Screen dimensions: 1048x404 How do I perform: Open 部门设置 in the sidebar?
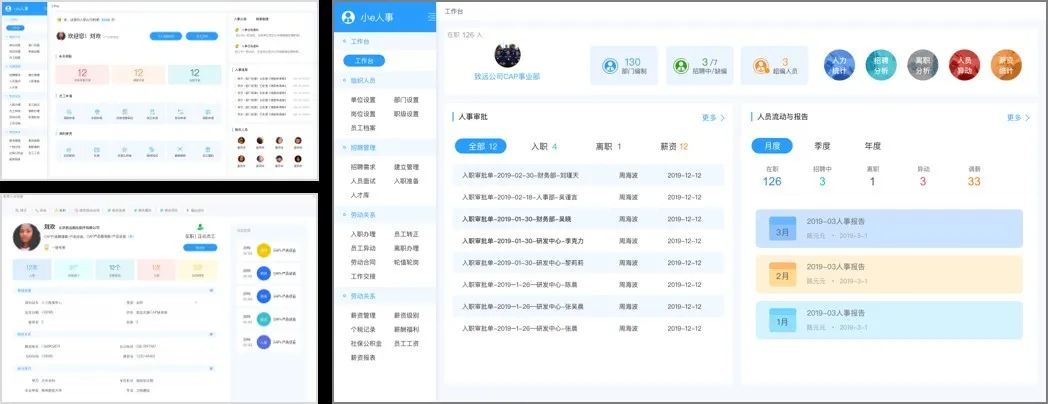coord(406,100)
